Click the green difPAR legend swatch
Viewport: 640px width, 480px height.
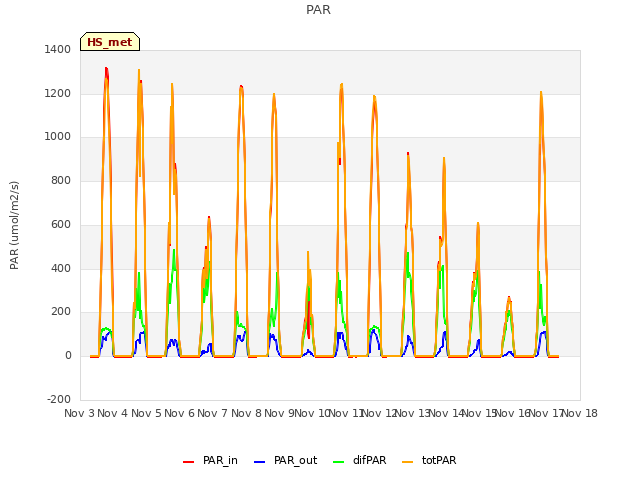(338, 462)
